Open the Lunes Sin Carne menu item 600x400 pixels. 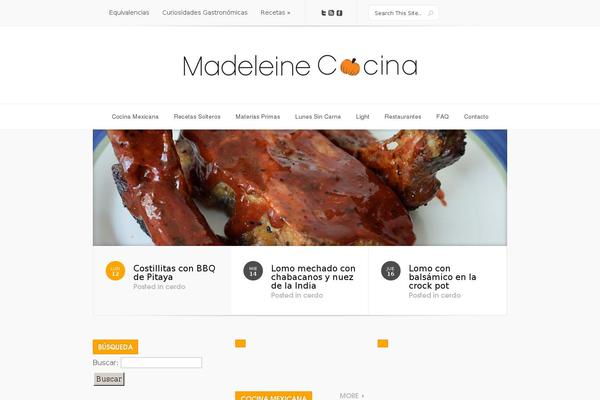tap(318, 116)
